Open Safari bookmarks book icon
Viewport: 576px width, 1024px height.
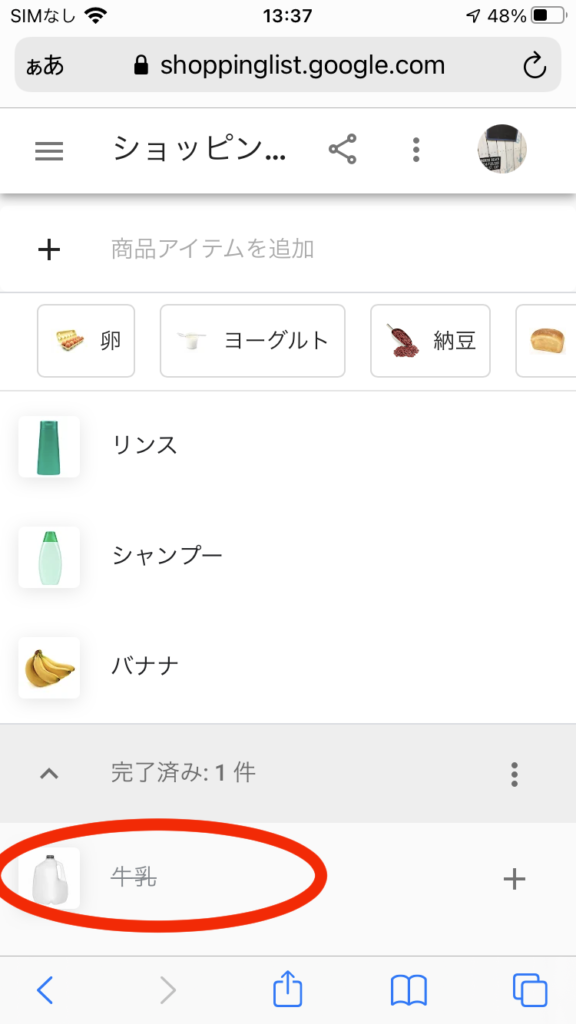[408, 990]
